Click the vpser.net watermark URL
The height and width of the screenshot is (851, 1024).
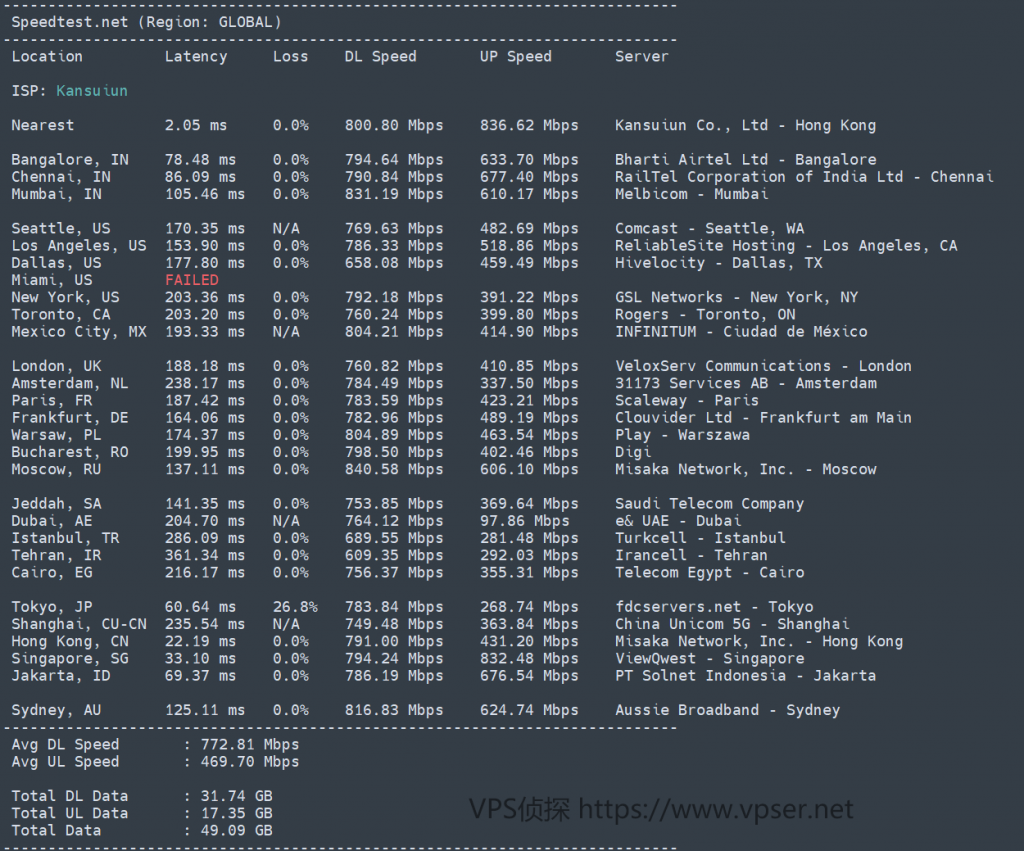(x=716, y=808)
